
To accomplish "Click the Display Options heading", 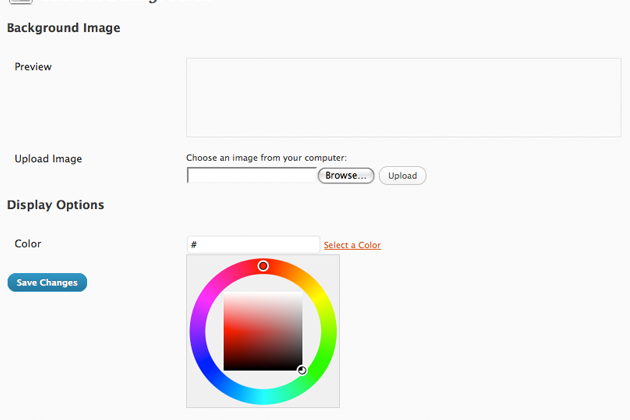I will [55, 205].
